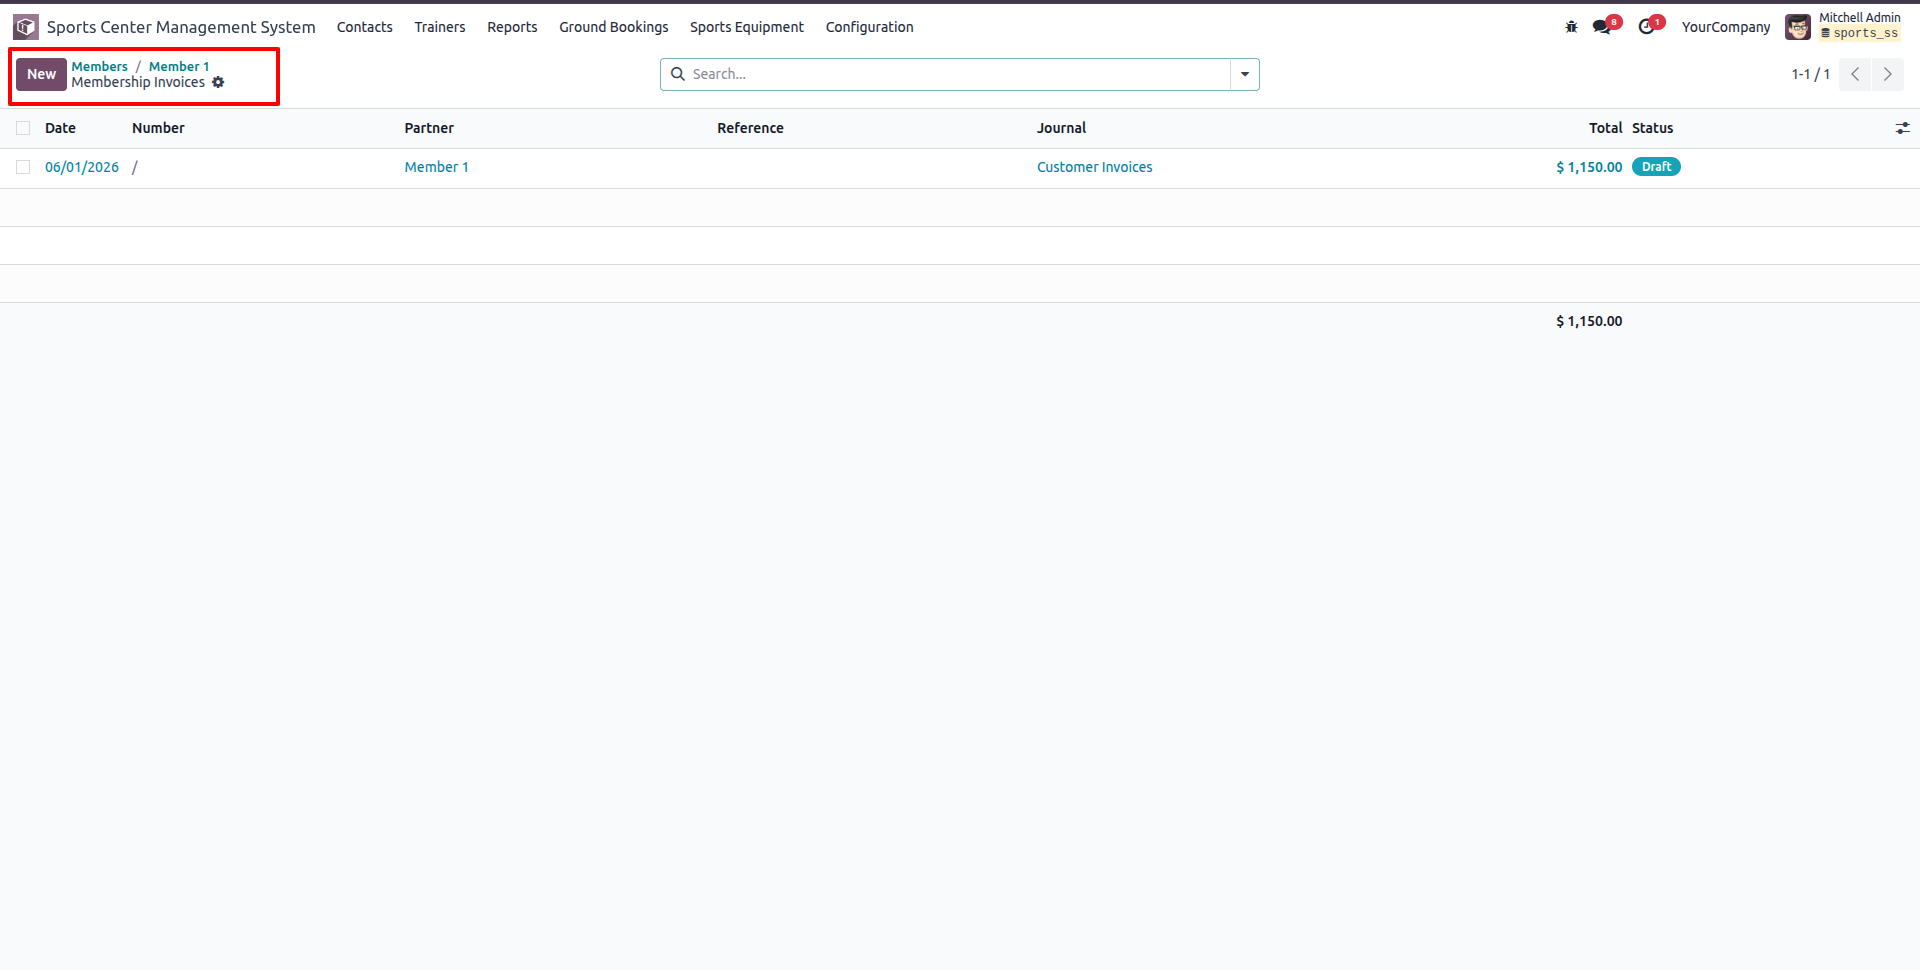Tick the checkbox for the 06/01/2026 invoice row
Image resolution: width=1920 pixels, height=970 pixels.
click(23, 167)
